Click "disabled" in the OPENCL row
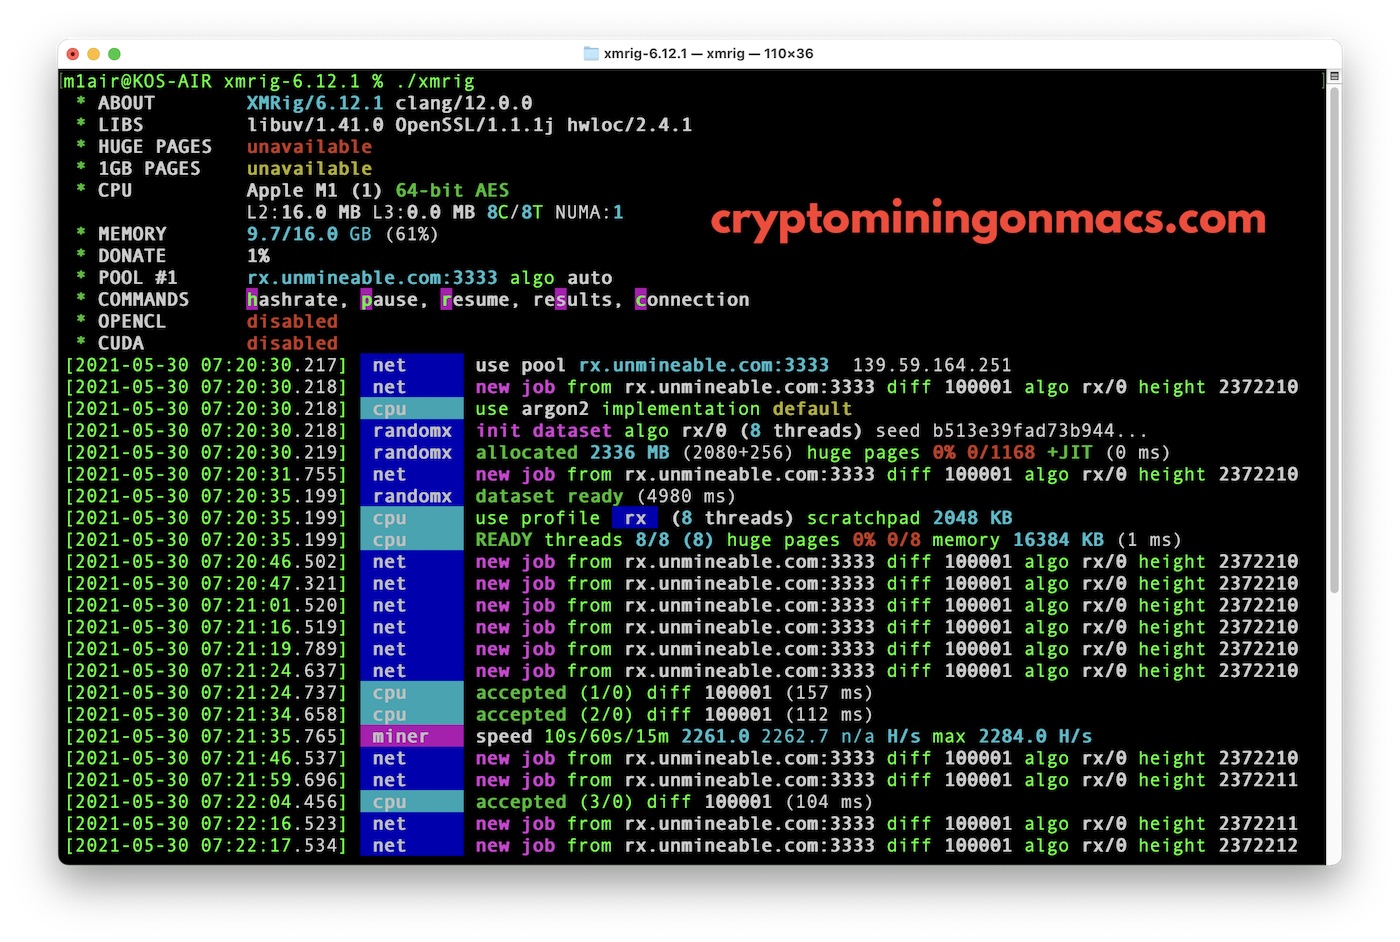Screen dimensions: 1400x942 [292, 322]
